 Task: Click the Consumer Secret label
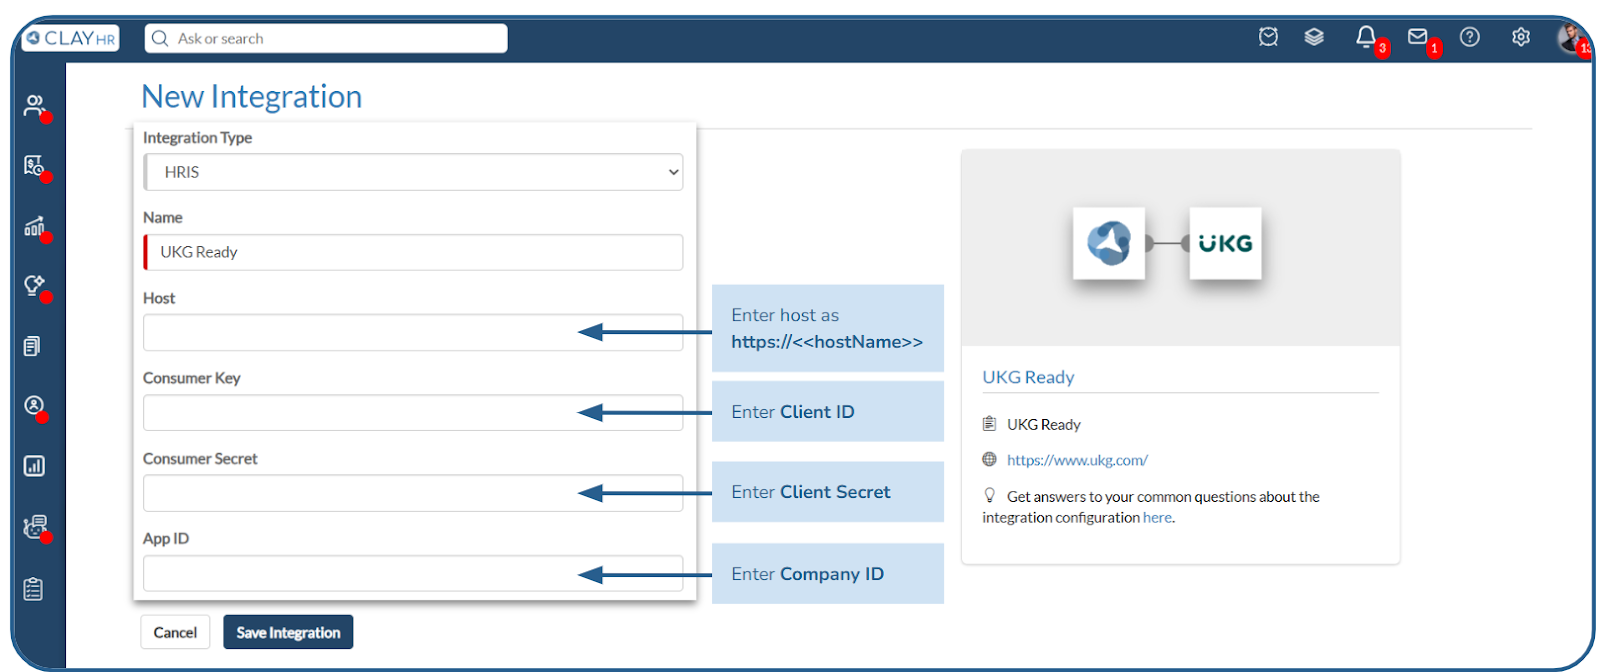point(200,459)
